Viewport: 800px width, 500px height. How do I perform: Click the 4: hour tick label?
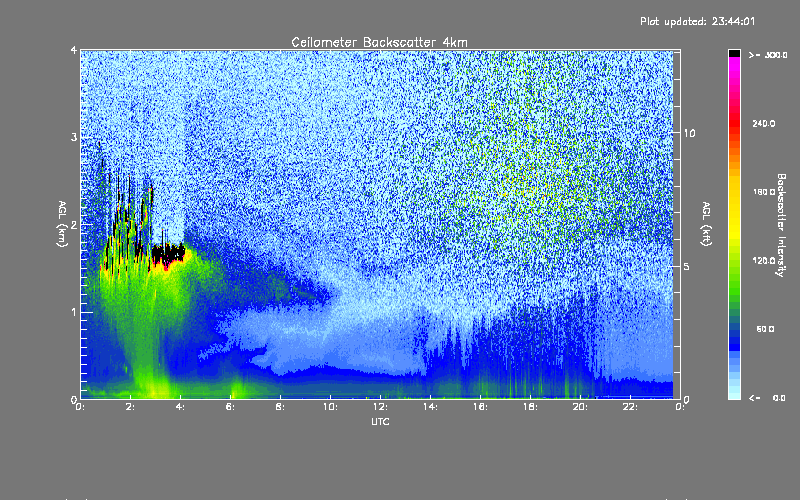(180, 407)
